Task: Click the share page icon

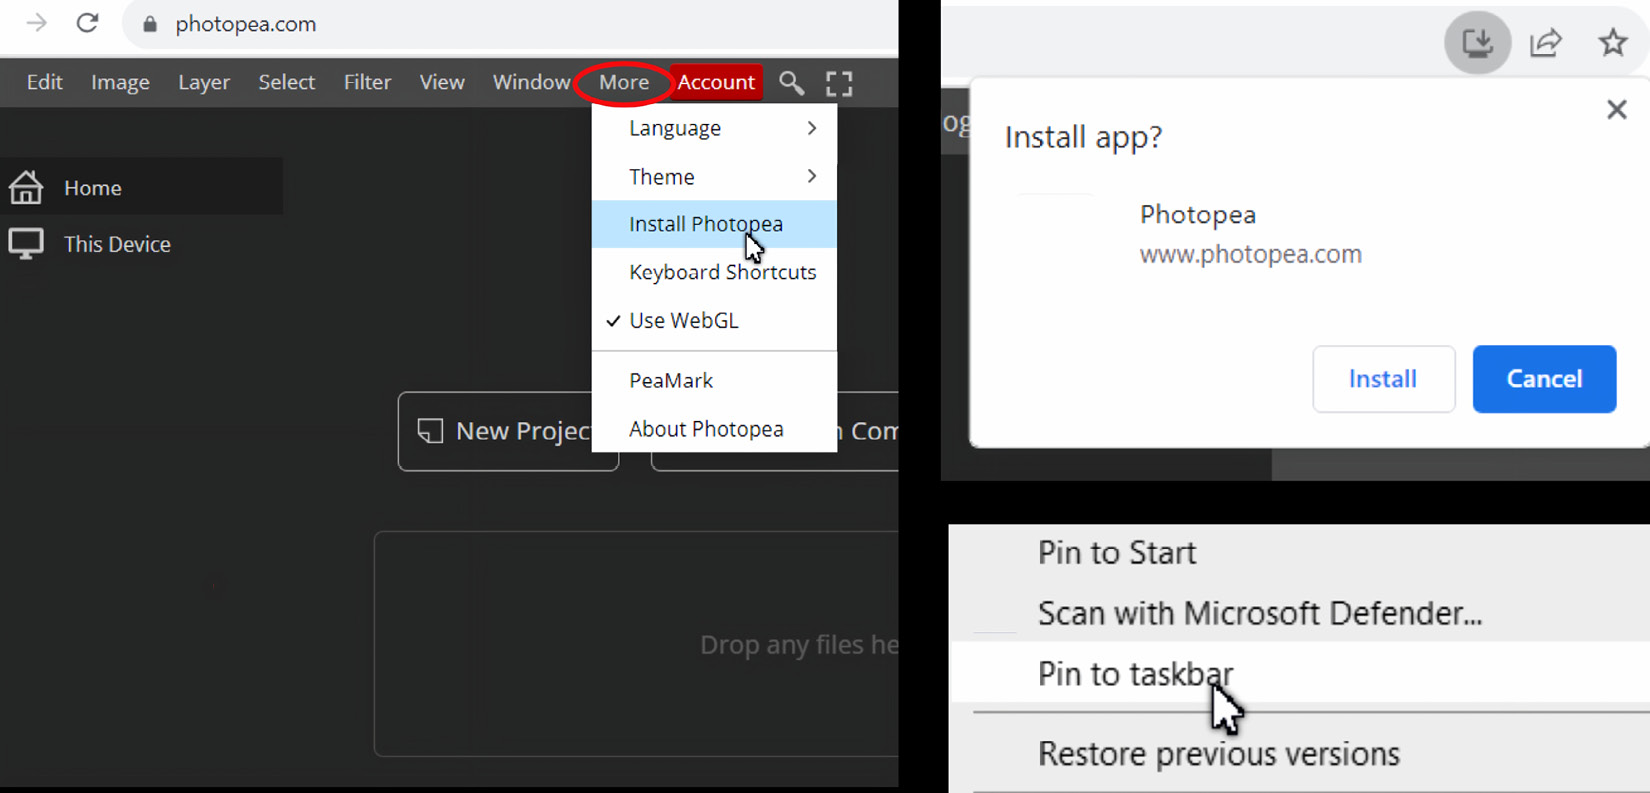Action: pos(1545,42)
